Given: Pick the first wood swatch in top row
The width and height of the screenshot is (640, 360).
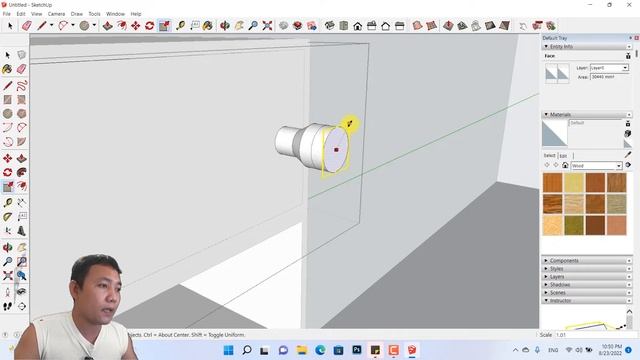Looking at the screenshot, I should (553, 182).
